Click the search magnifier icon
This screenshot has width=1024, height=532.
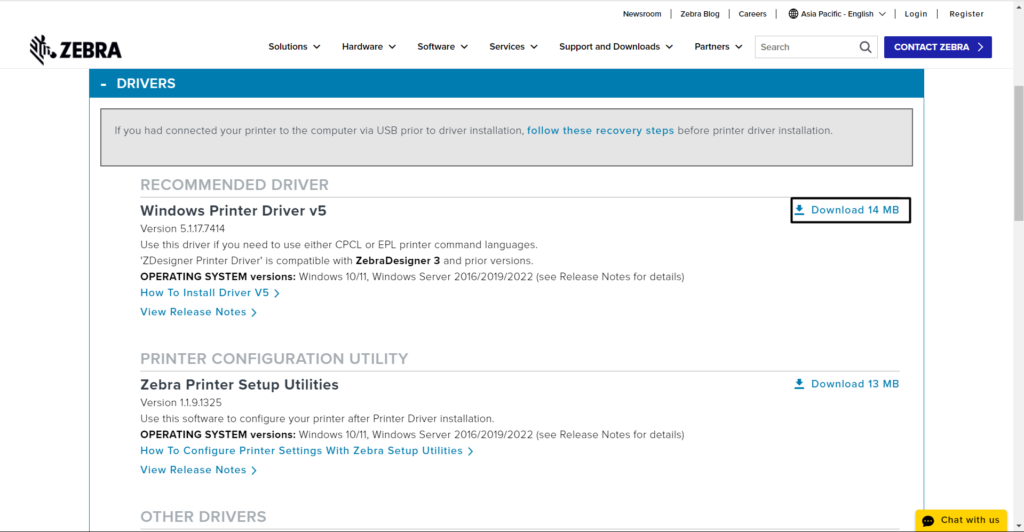pyautogui.click(x=866, y=47)
